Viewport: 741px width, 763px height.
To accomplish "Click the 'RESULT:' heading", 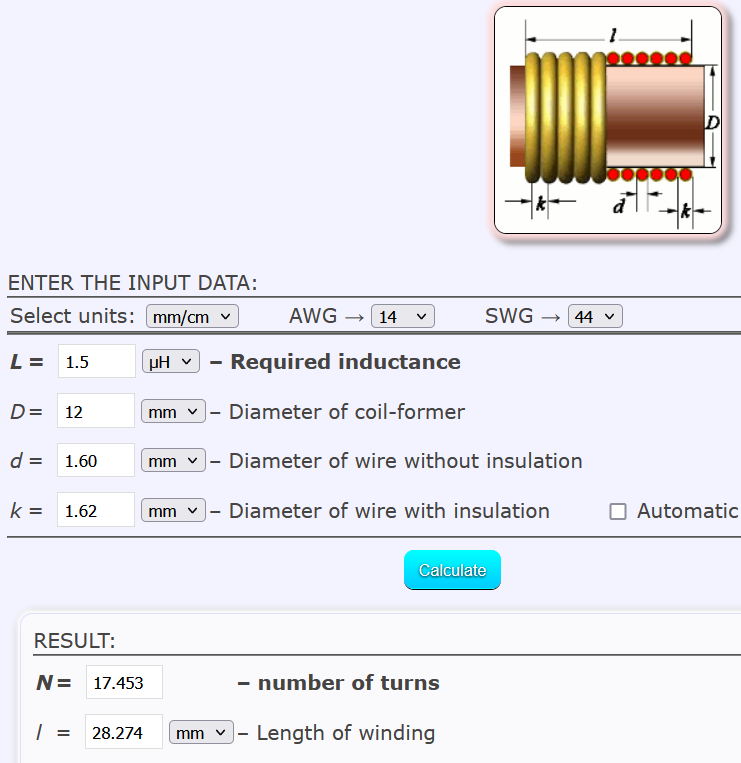I will coord(74,641).
